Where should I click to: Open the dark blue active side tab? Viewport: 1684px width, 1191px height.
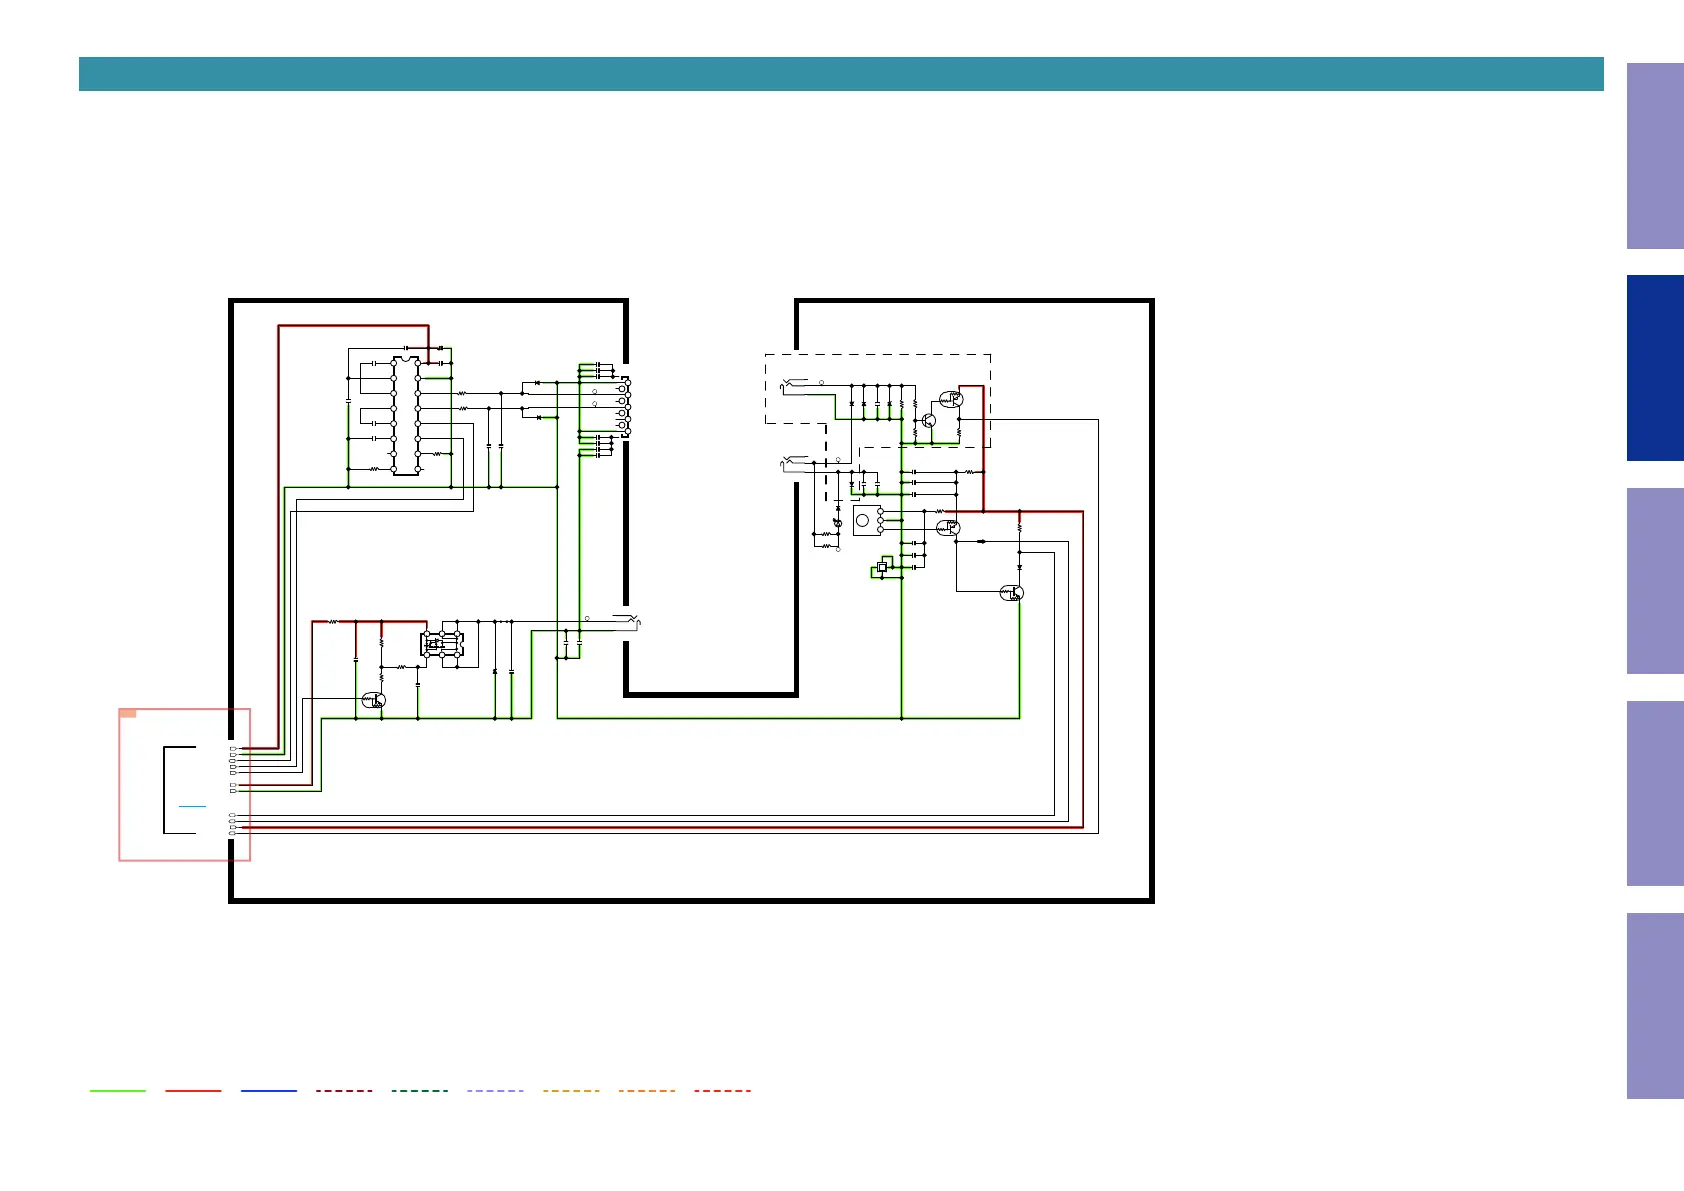pyautogui.click(x=1654, y=368)
